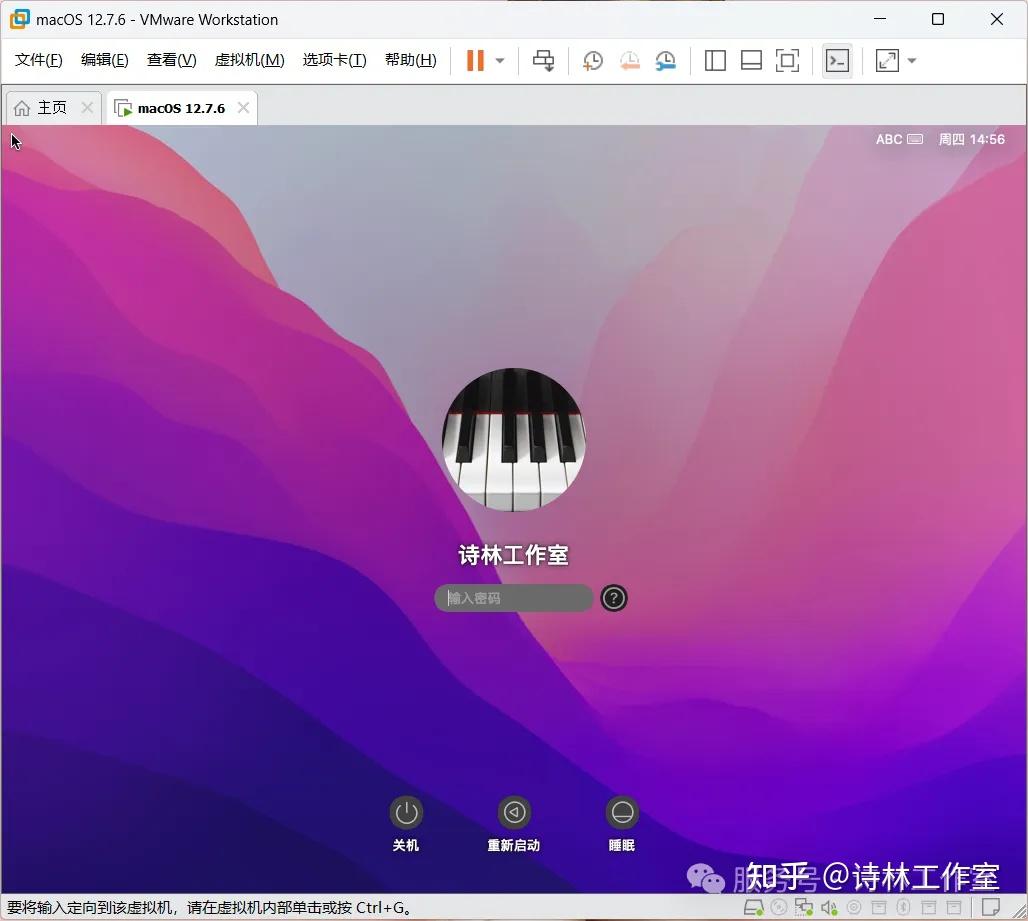The image size is (1028, 921).
Task: Minimize the VMware Workstation window
Action: (x=880, y=19)
